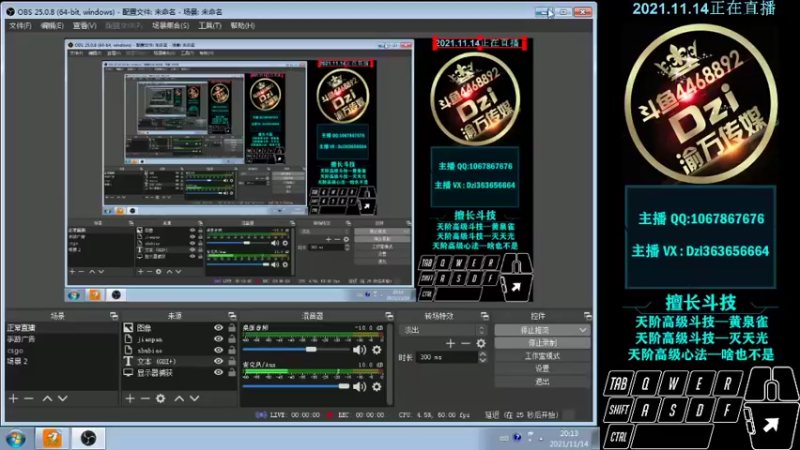The width and height of the screenshot is (800, 450).
Task: Open the 淡出 transition dropdown
Action: point(442,330)
